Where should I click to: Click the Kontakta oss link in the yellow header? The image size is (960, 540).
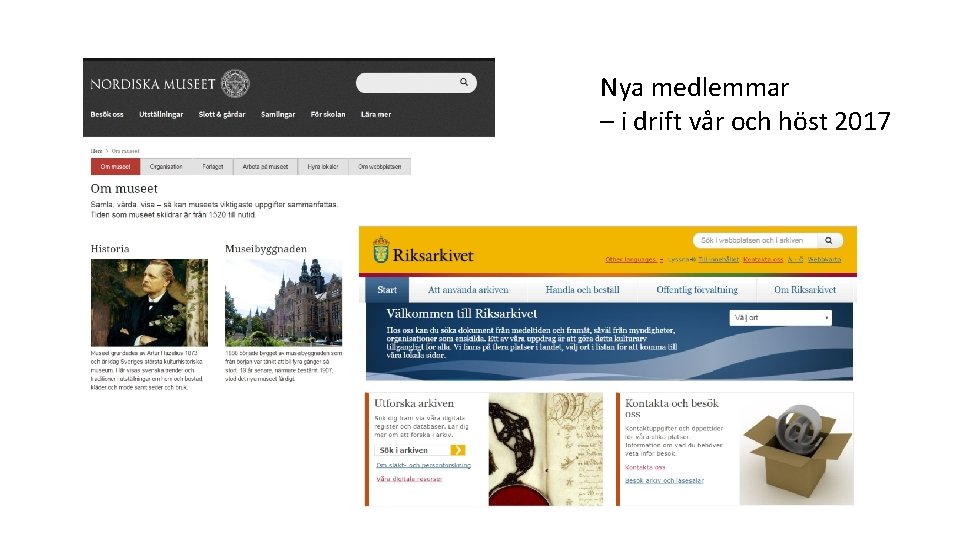[763, 260]
